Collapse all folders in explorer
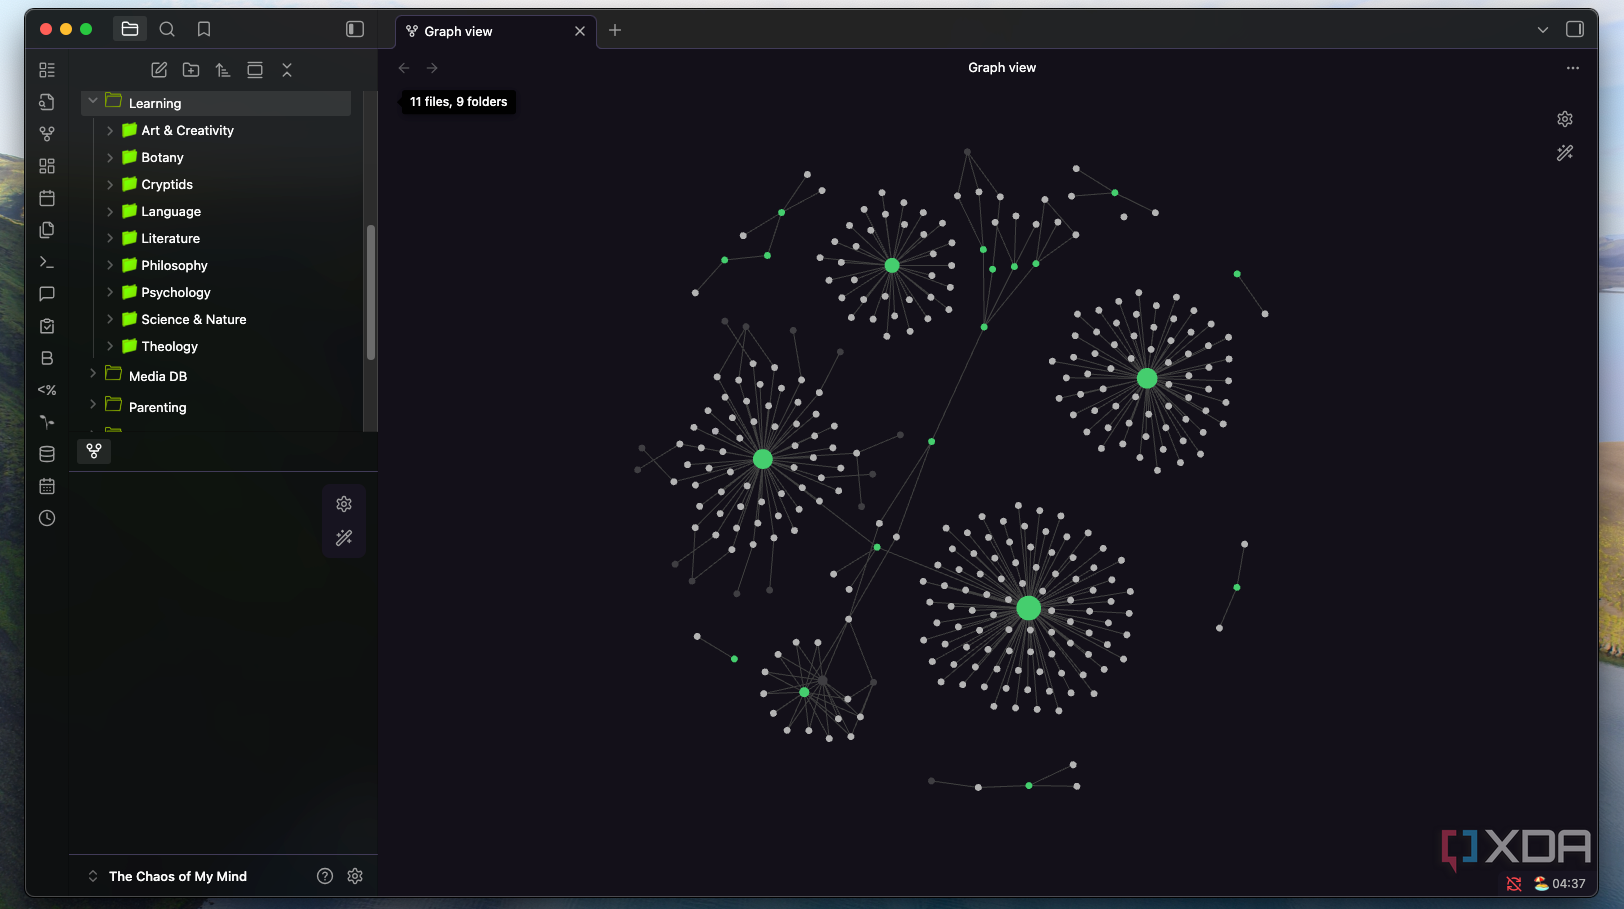The image size is (1624, 909). point(287,70)
